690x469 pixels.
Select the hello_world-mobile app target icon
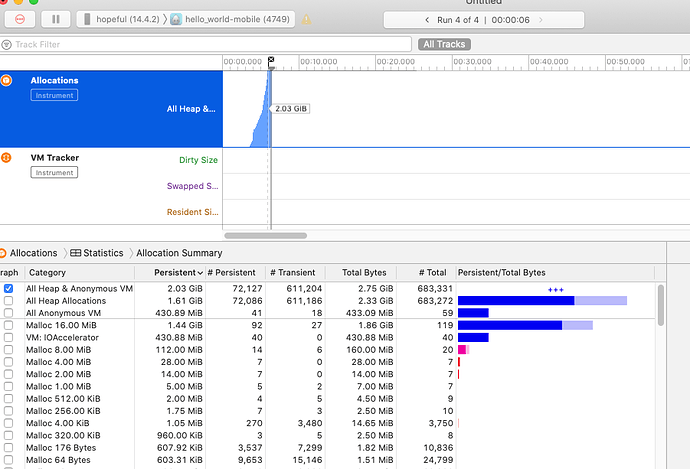pos(176,19)
